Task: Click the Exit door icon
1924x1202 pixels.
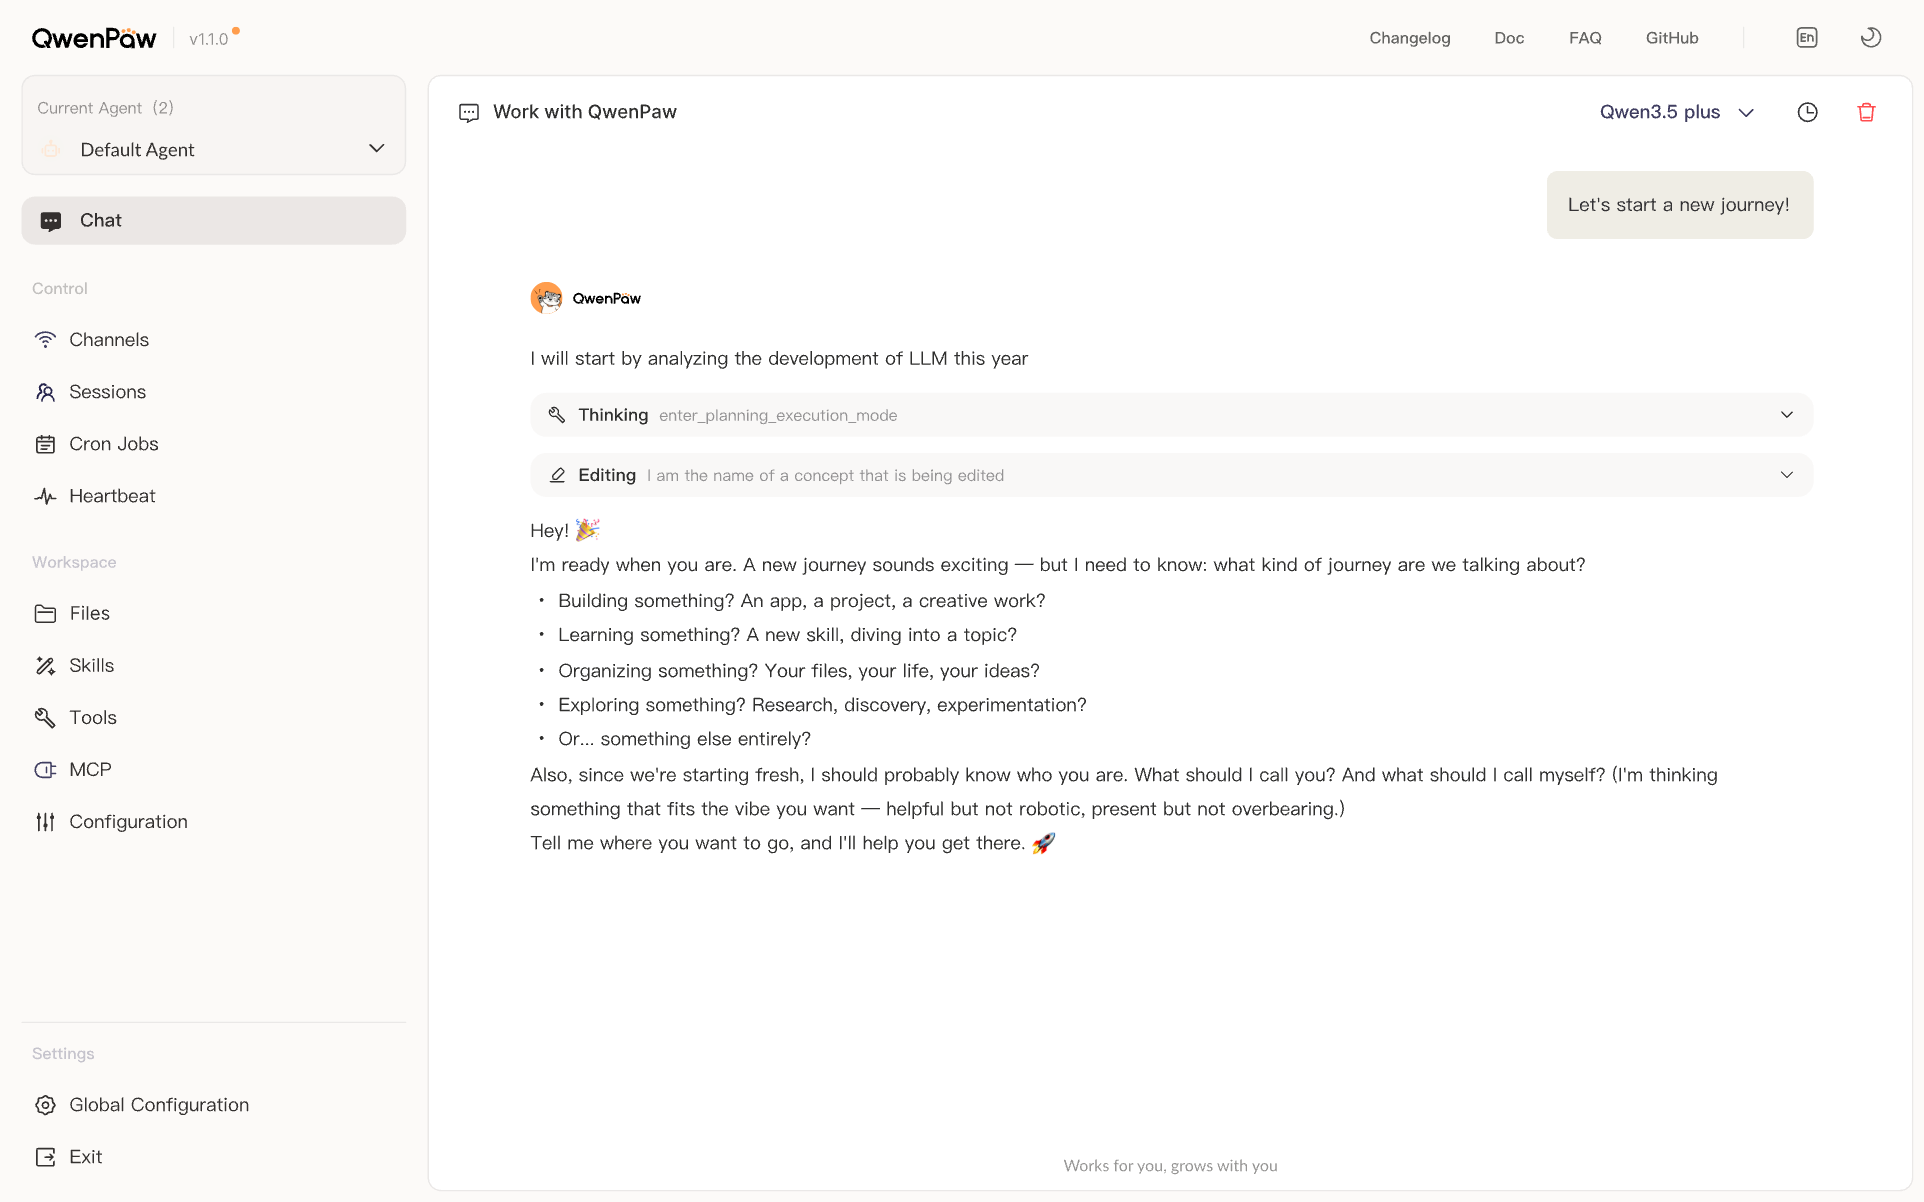Action: [x=45, y=1157]
